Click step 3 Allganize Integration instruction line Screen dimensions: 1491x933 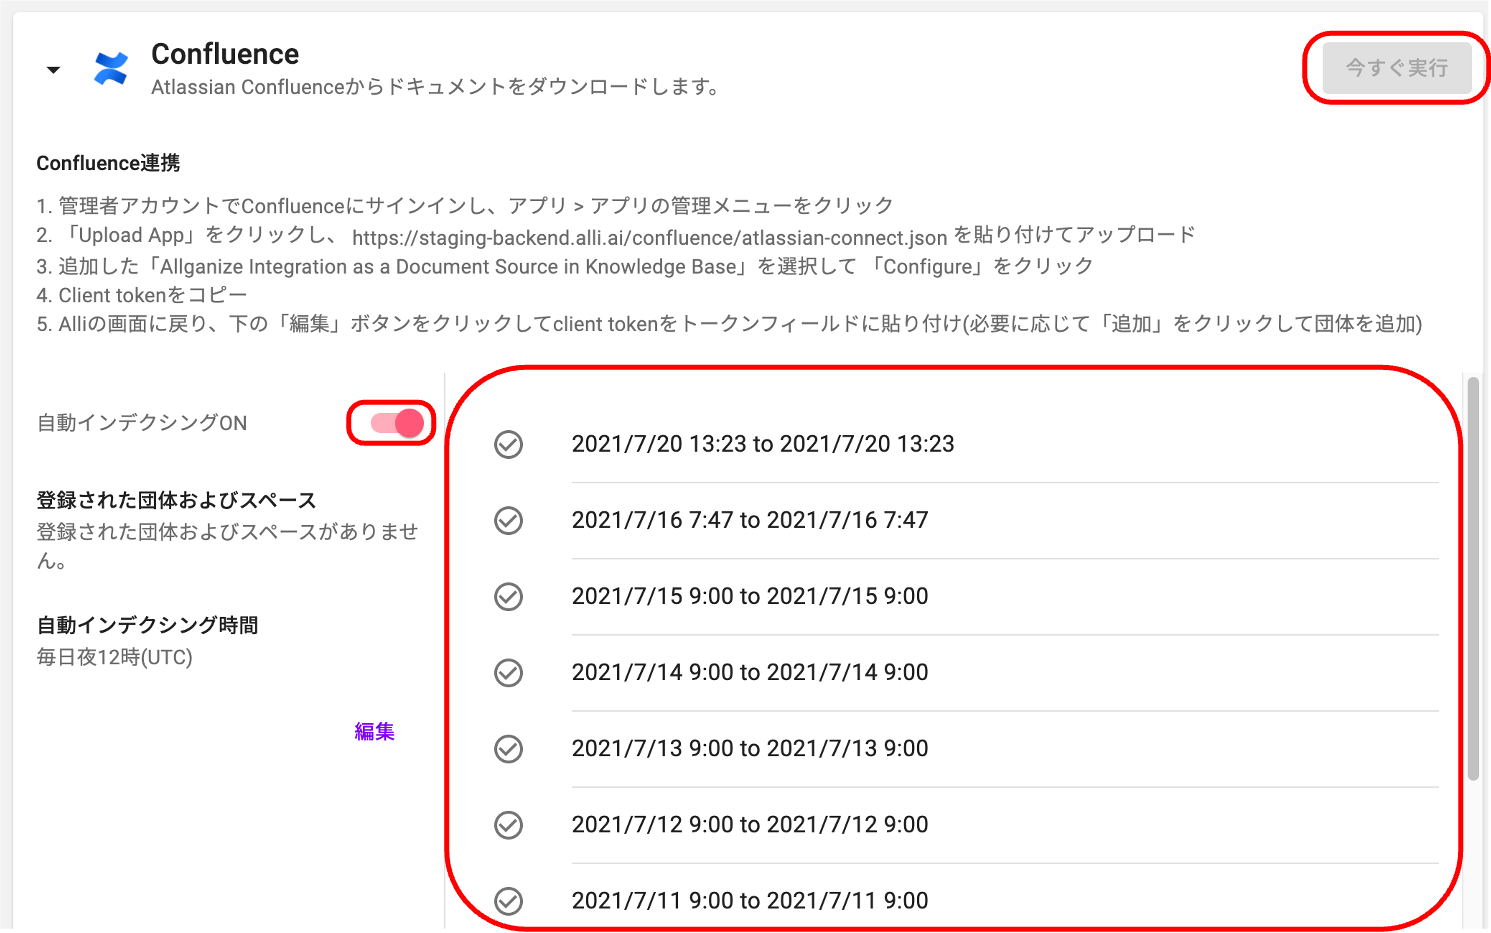(565, 267)
